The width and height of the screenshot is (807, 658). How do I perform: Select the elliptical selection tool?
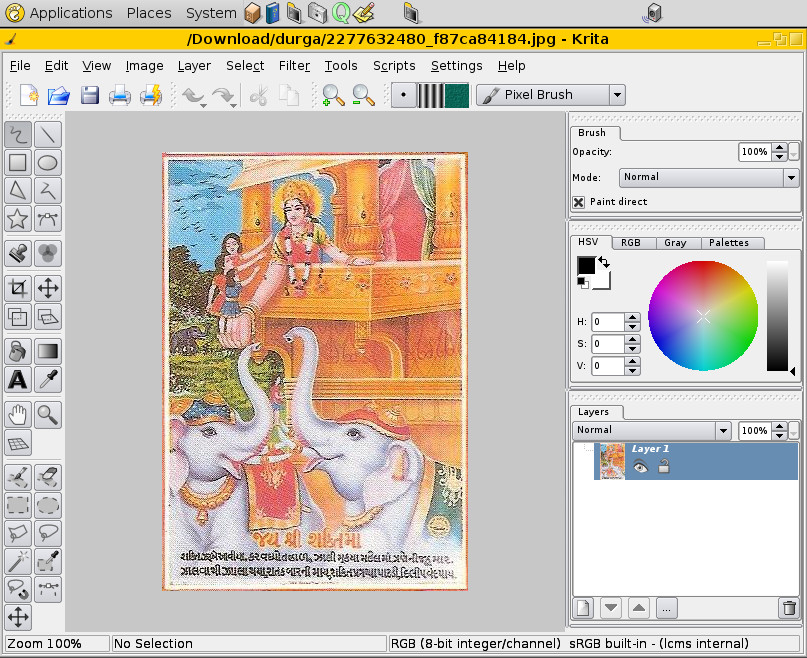[x=48, y=506]
